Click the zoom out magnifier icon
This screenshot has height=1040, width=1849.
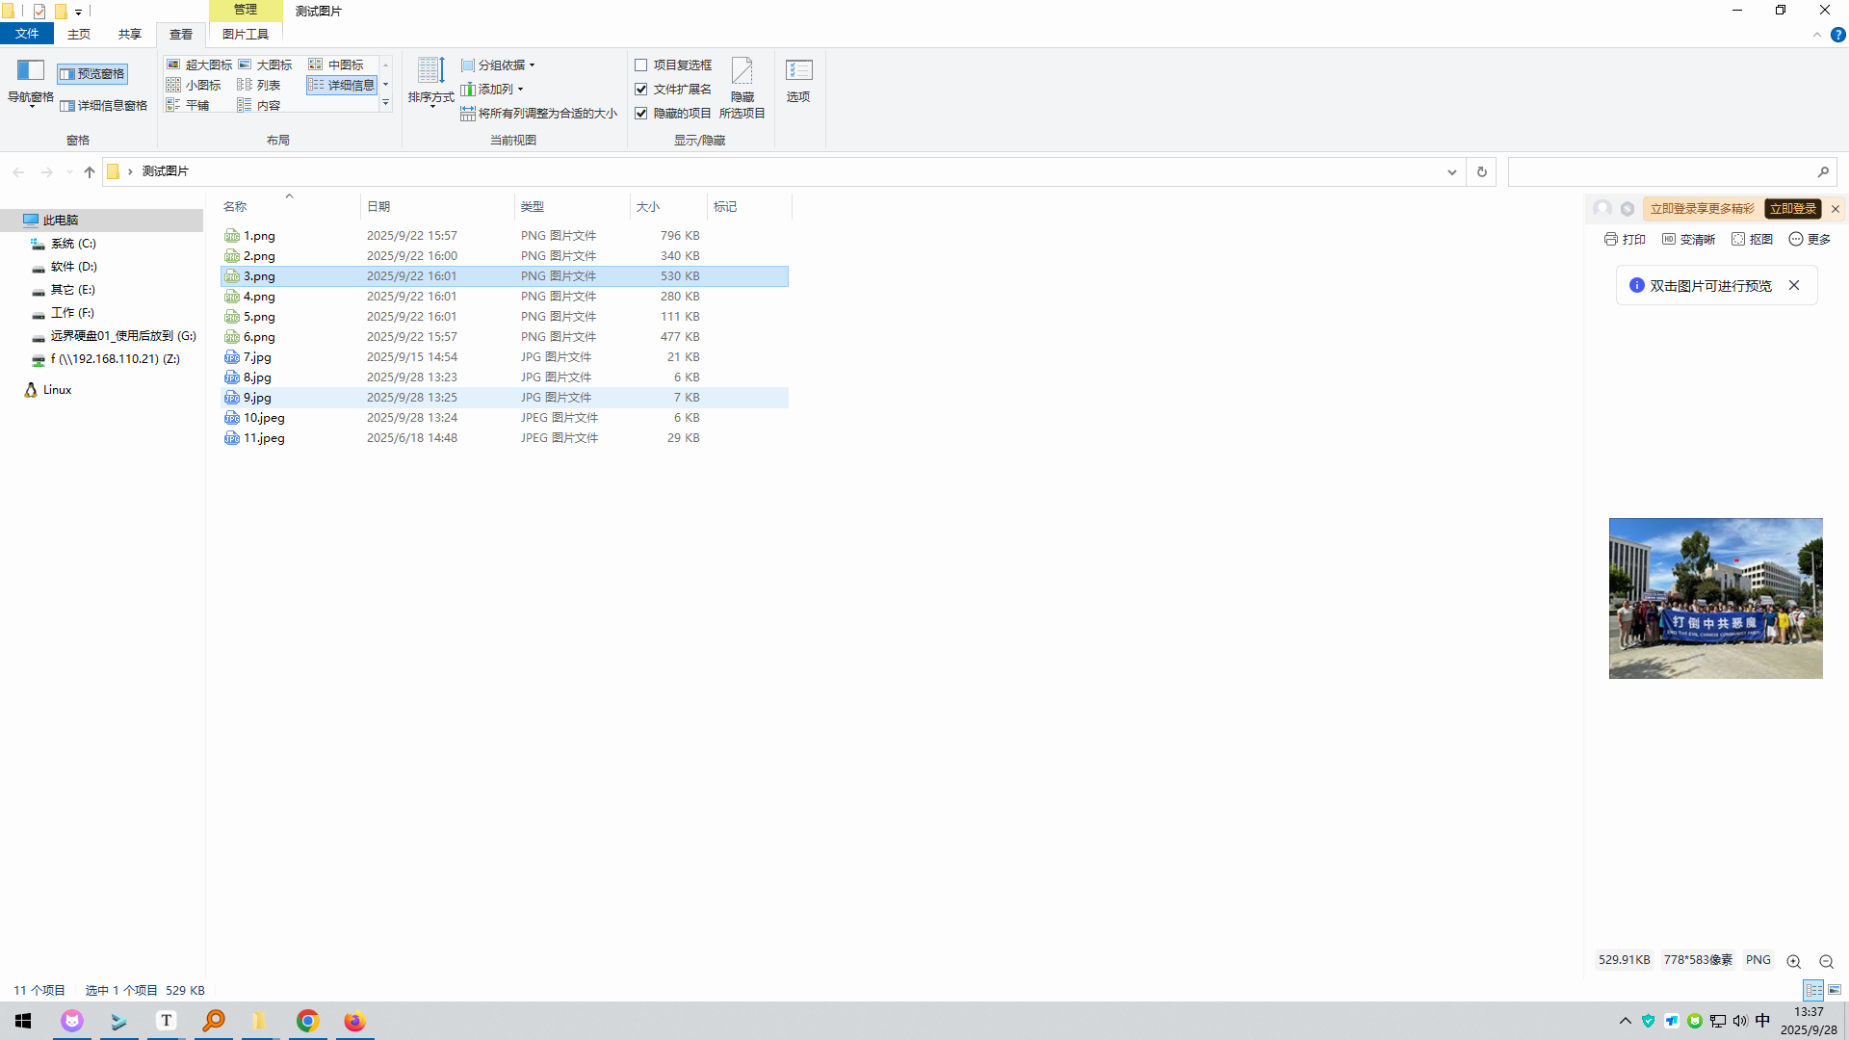tap(1826, 961)
